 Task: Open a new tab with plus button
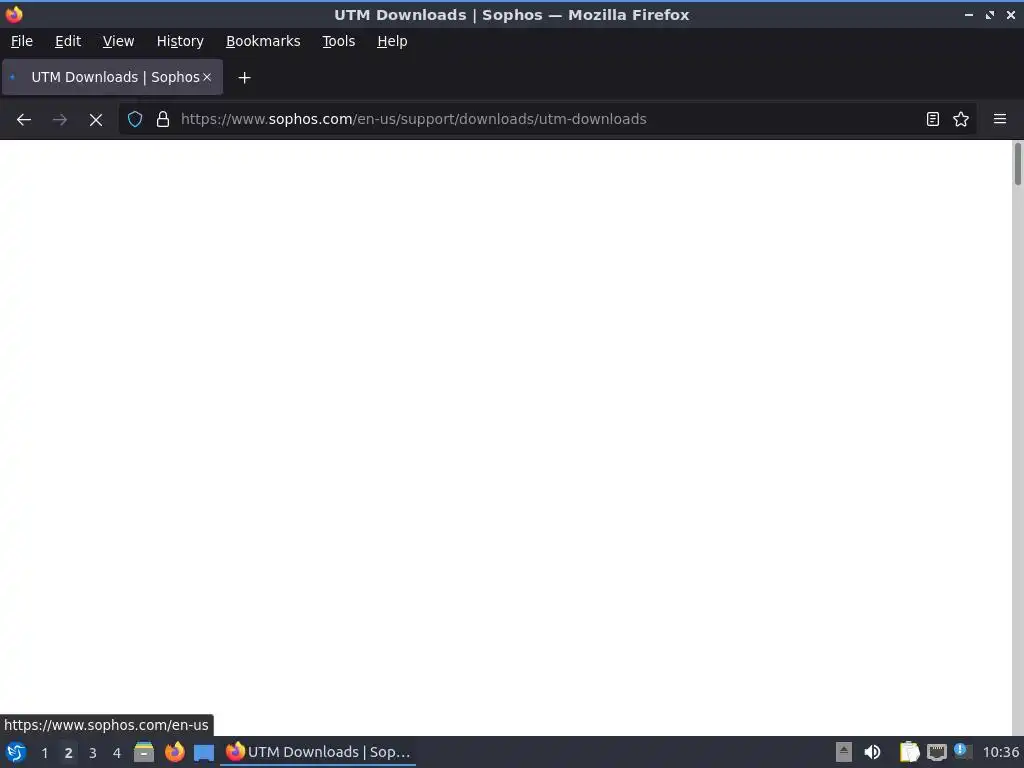pyautogui.click(x=244, y=78)
